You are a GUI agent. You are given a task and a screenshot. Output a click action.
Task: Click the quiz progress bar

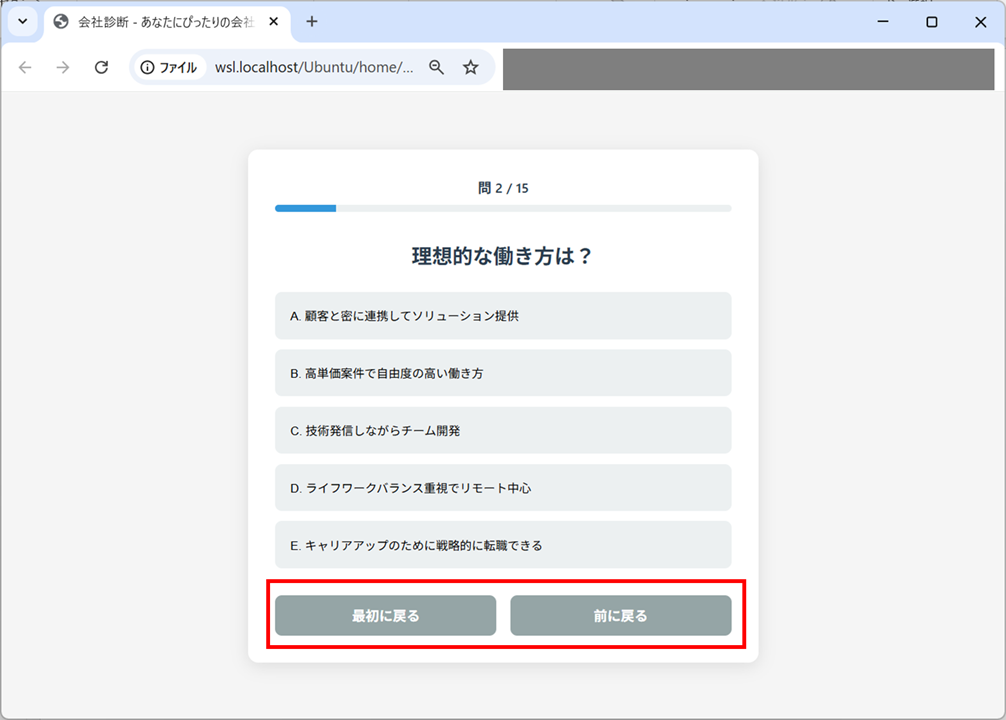[x=503, y=208]
